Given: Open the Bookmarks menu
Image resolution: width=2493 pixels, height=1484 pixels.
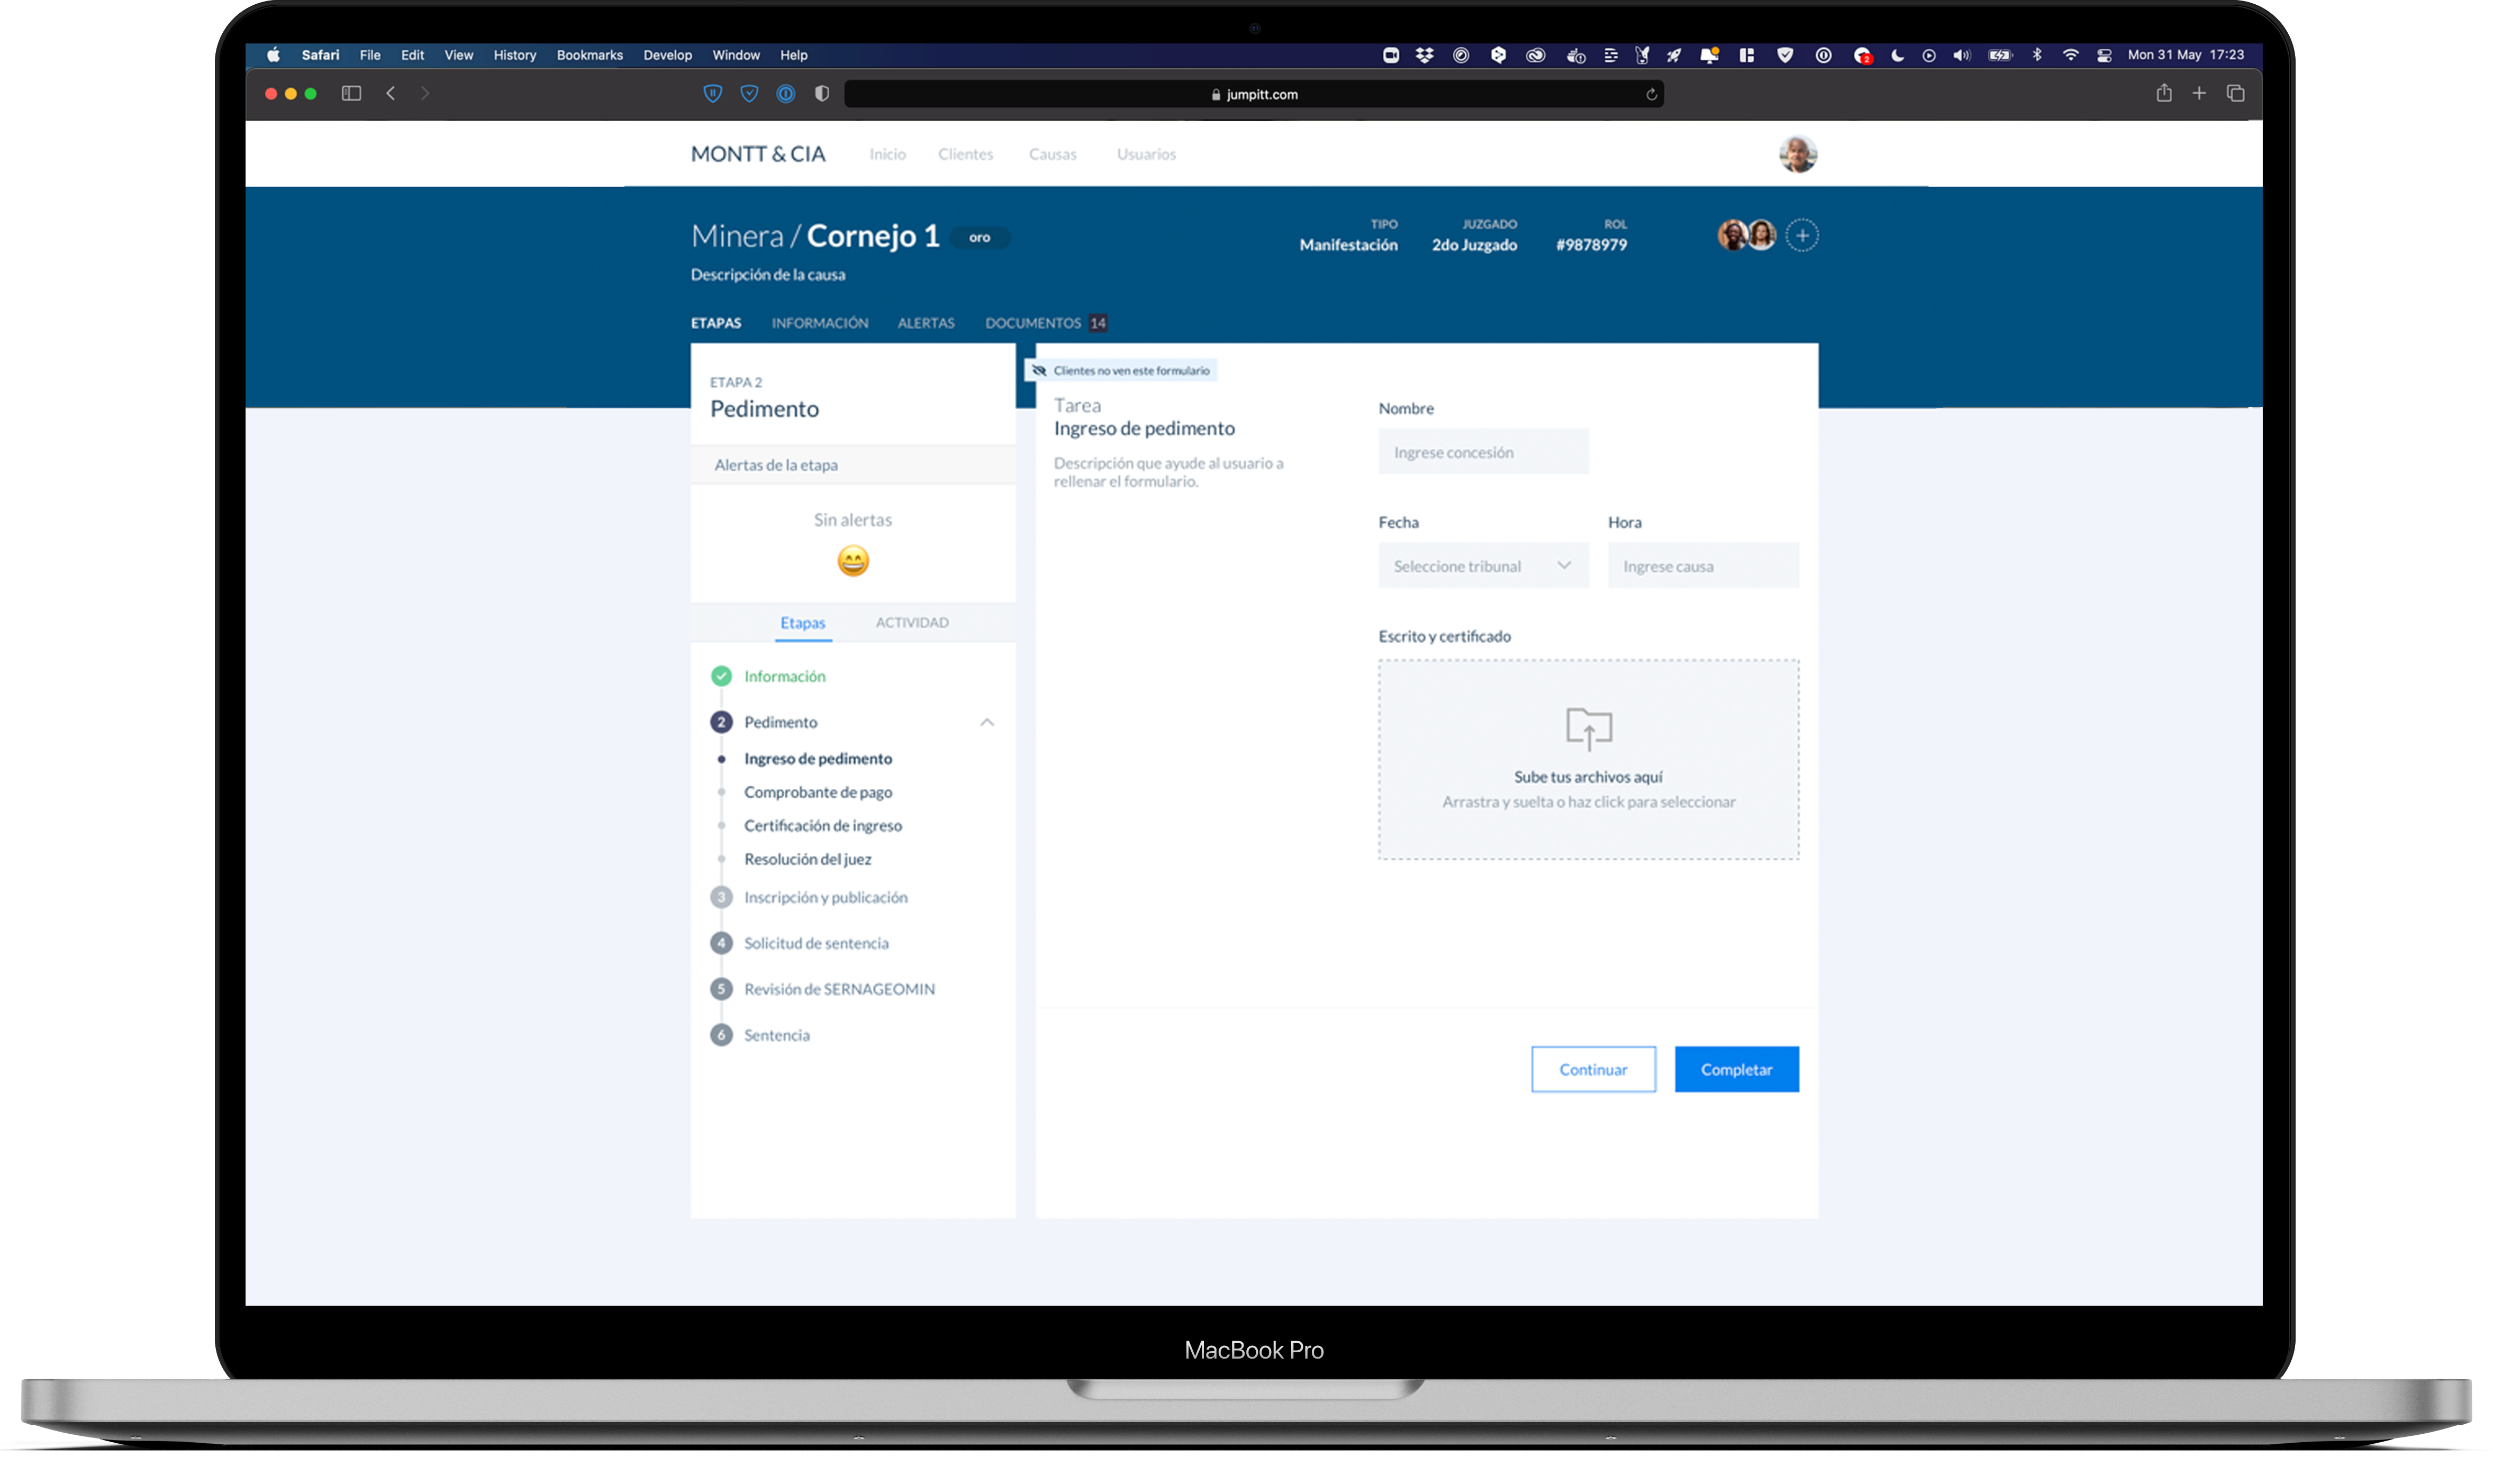Looking at the screenshot, I should 589,55.
